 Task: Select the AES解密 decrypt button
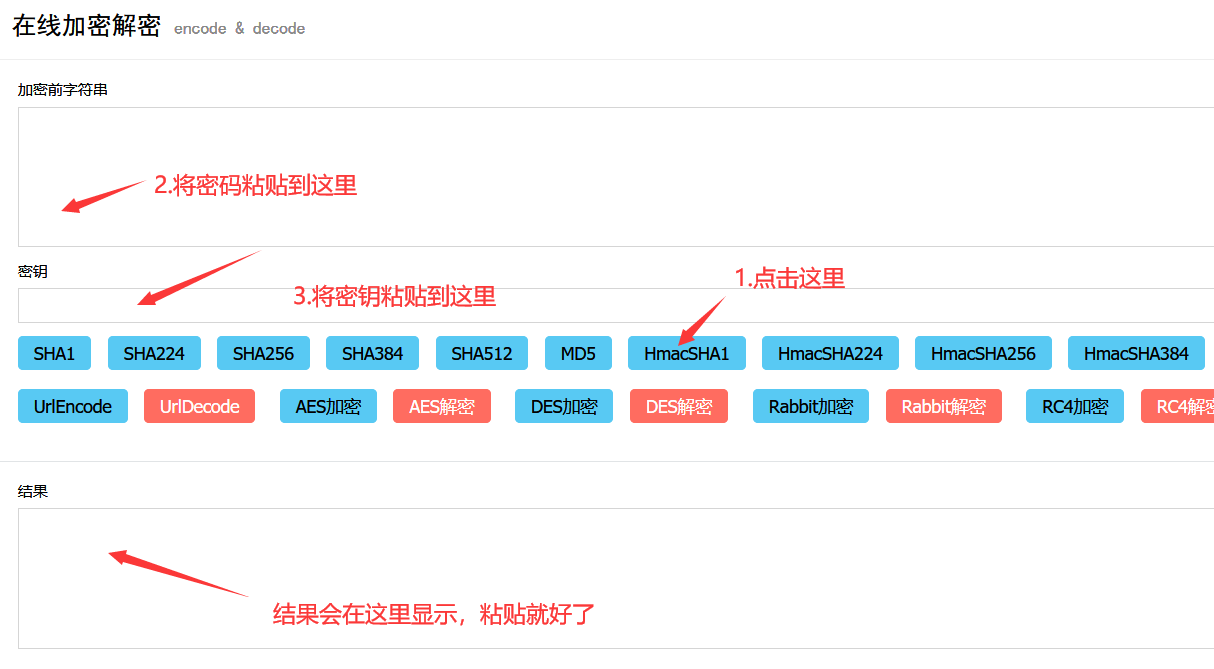442,406
